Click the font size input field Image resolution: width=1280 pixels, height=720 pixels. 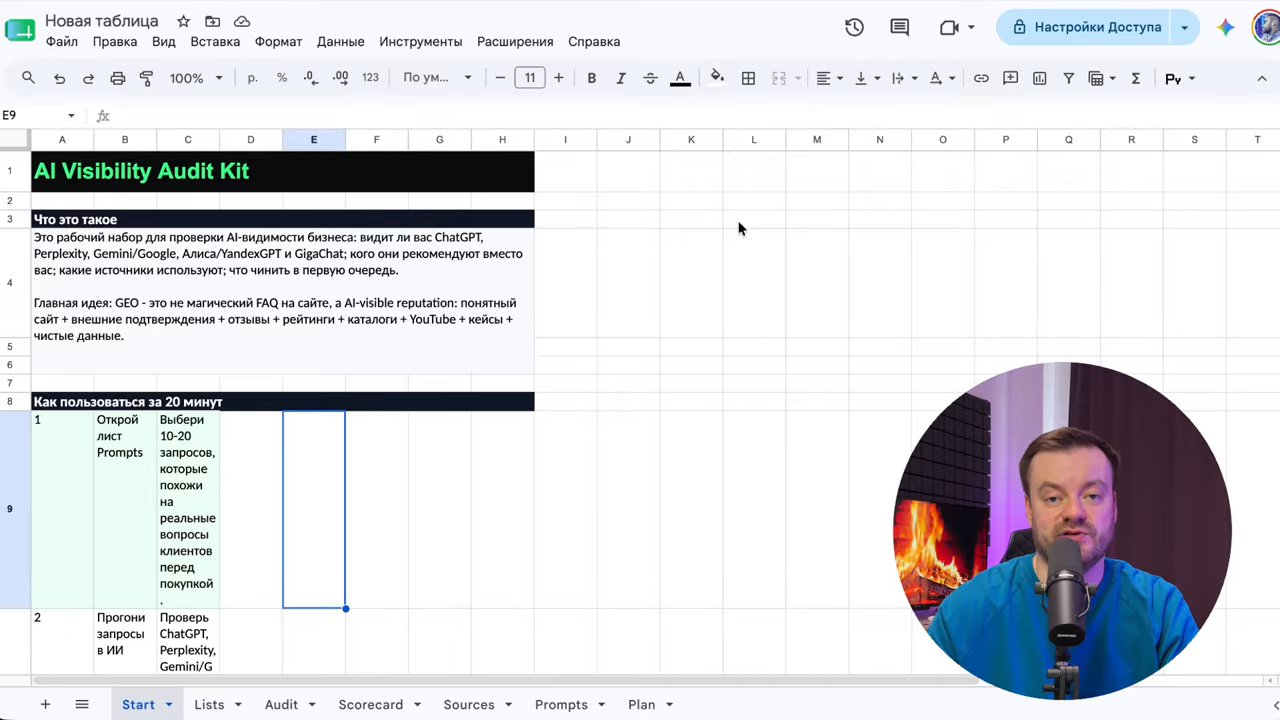point(530,78)
